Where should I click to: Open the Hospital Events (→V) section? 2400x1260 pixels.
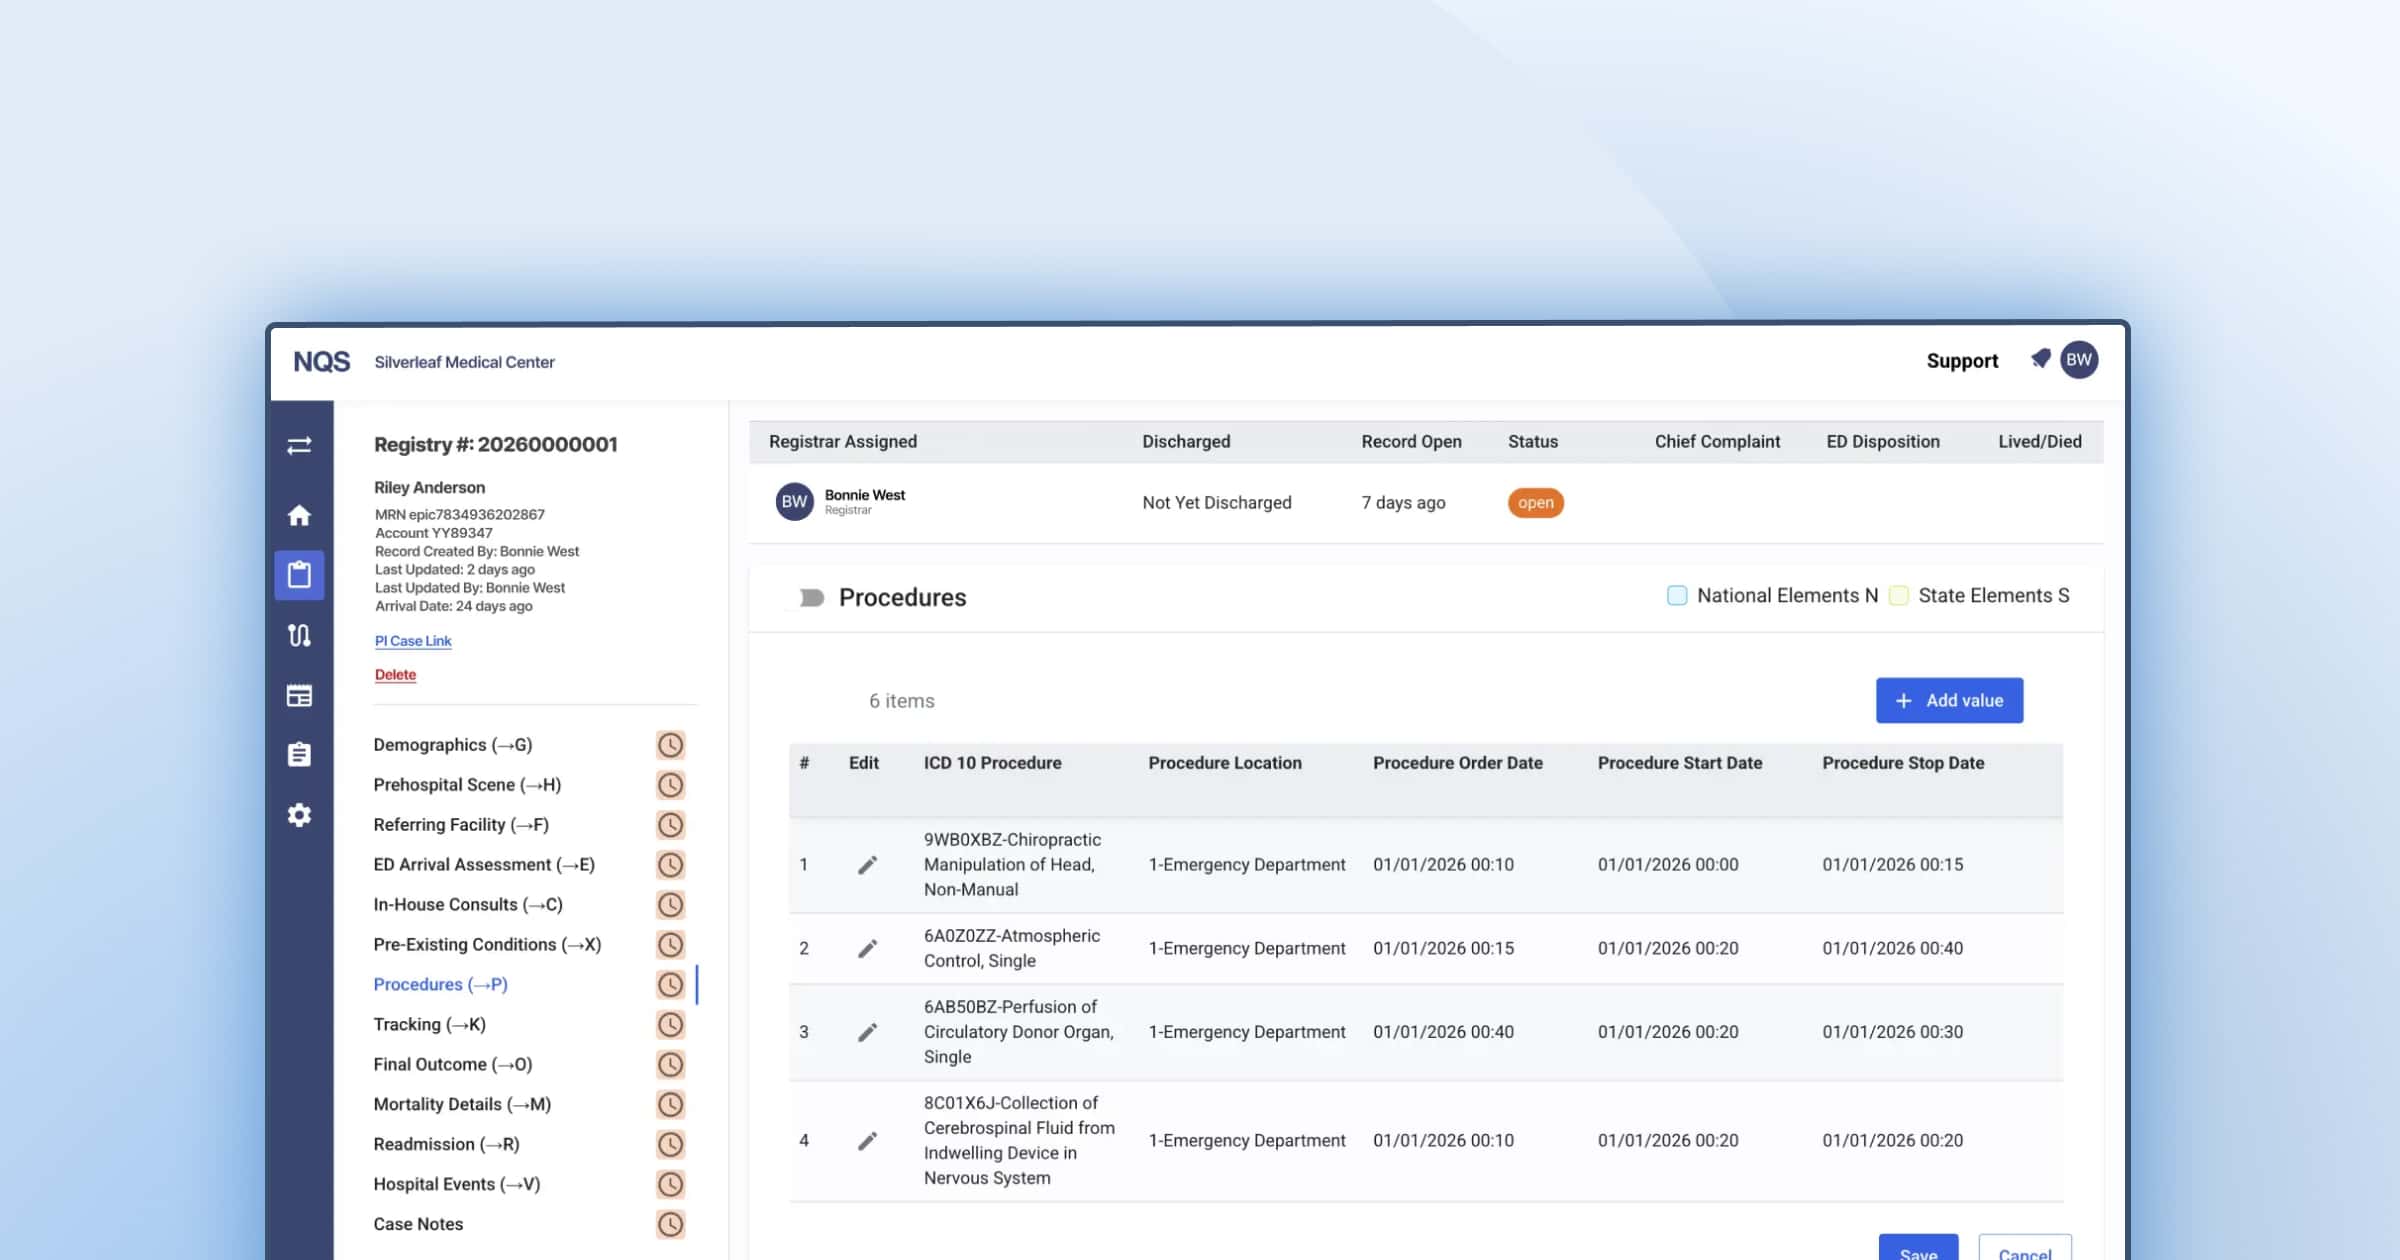[x=455, y=1183]
